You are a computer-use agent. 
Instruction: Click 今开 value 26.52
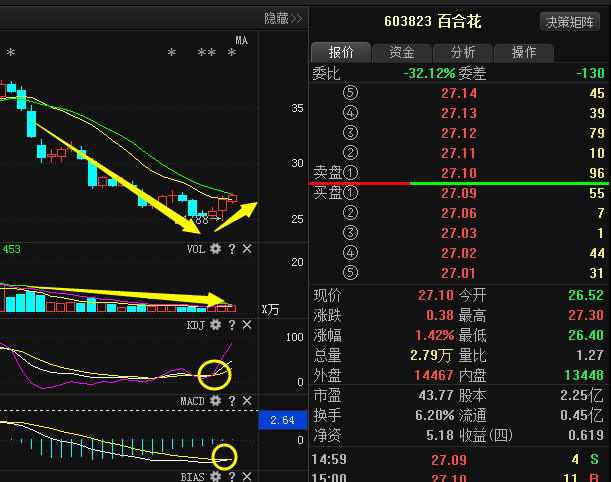click(586, 295)
